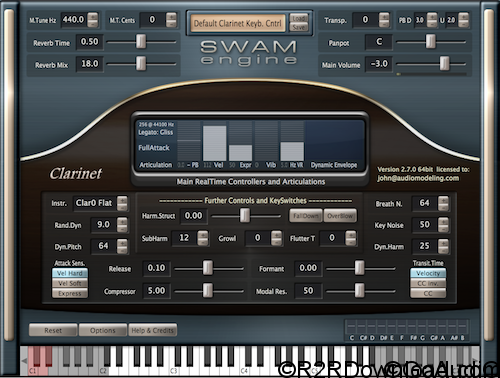
Task: Click the preset name display field
Action: coord(238,23)
